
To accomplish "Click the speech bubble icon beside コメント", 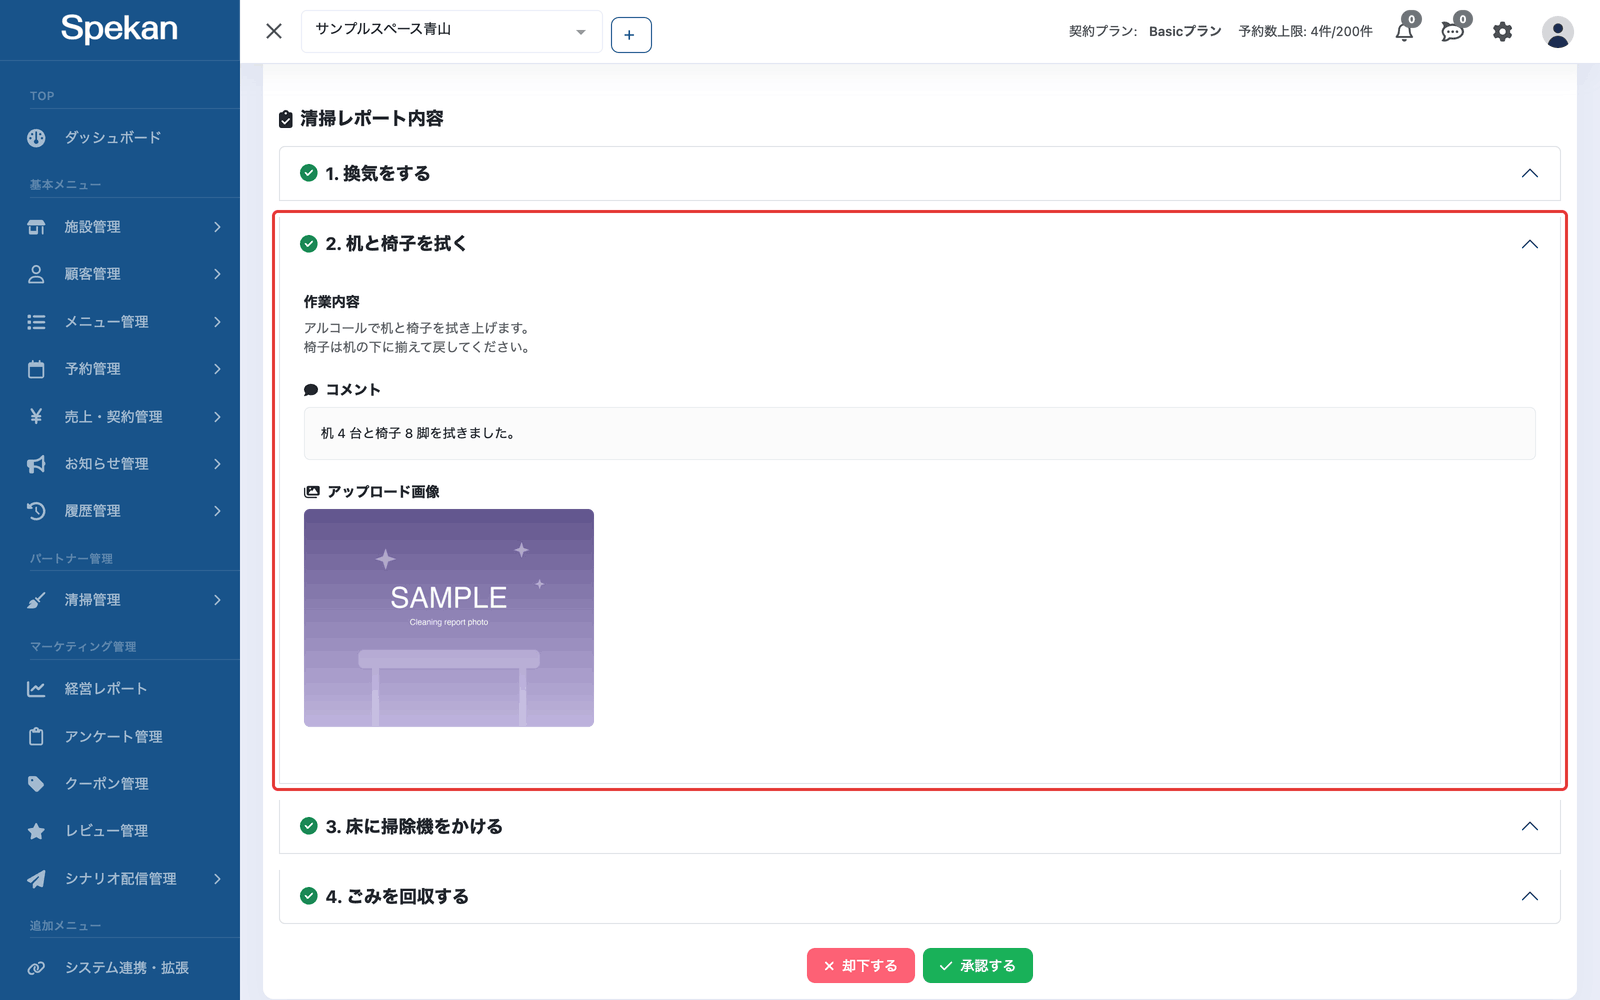I will 311,390.
